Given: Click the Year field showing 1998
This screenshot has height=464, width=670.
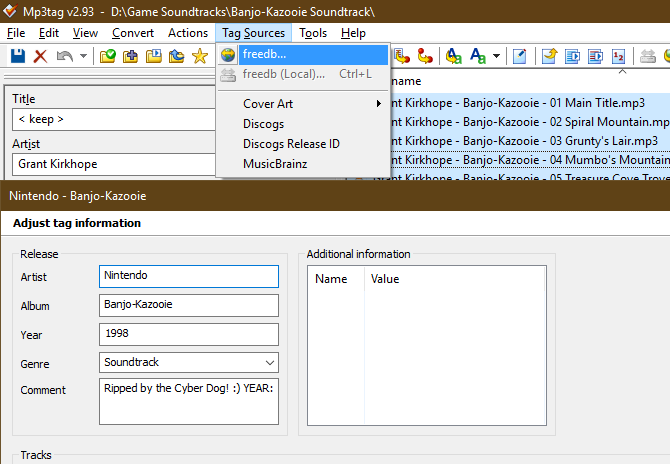Looking at the screenshot, I should 189,334.
